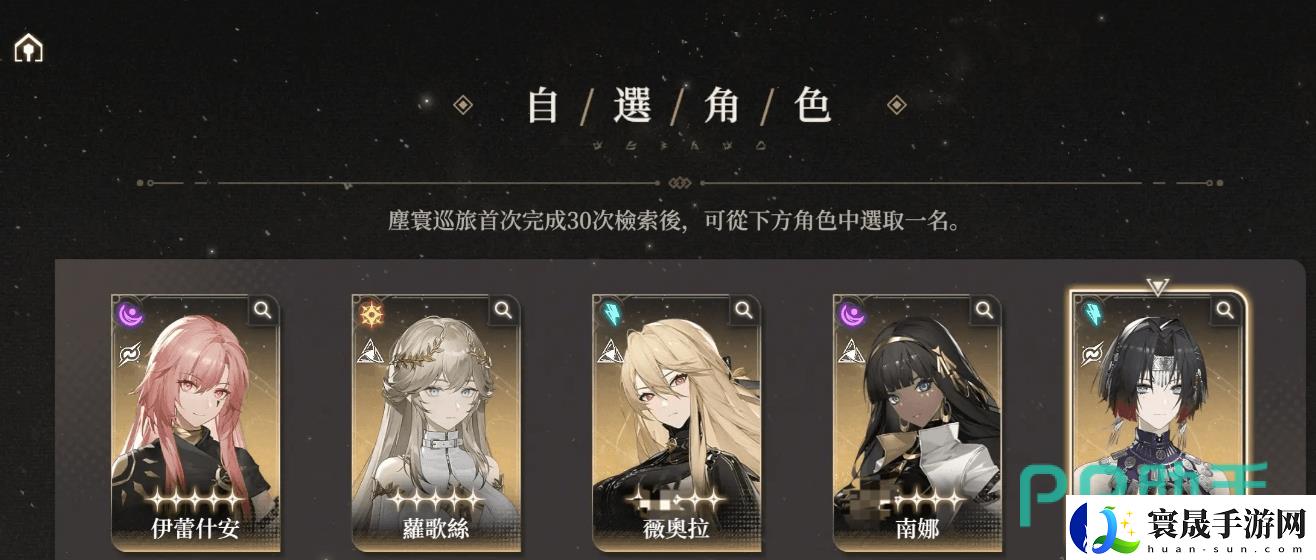Click triangle class icon on 薇奧拉 card
Viewport: 1316px width, 560px height.
pyautogui.click(x=609, y=351)
